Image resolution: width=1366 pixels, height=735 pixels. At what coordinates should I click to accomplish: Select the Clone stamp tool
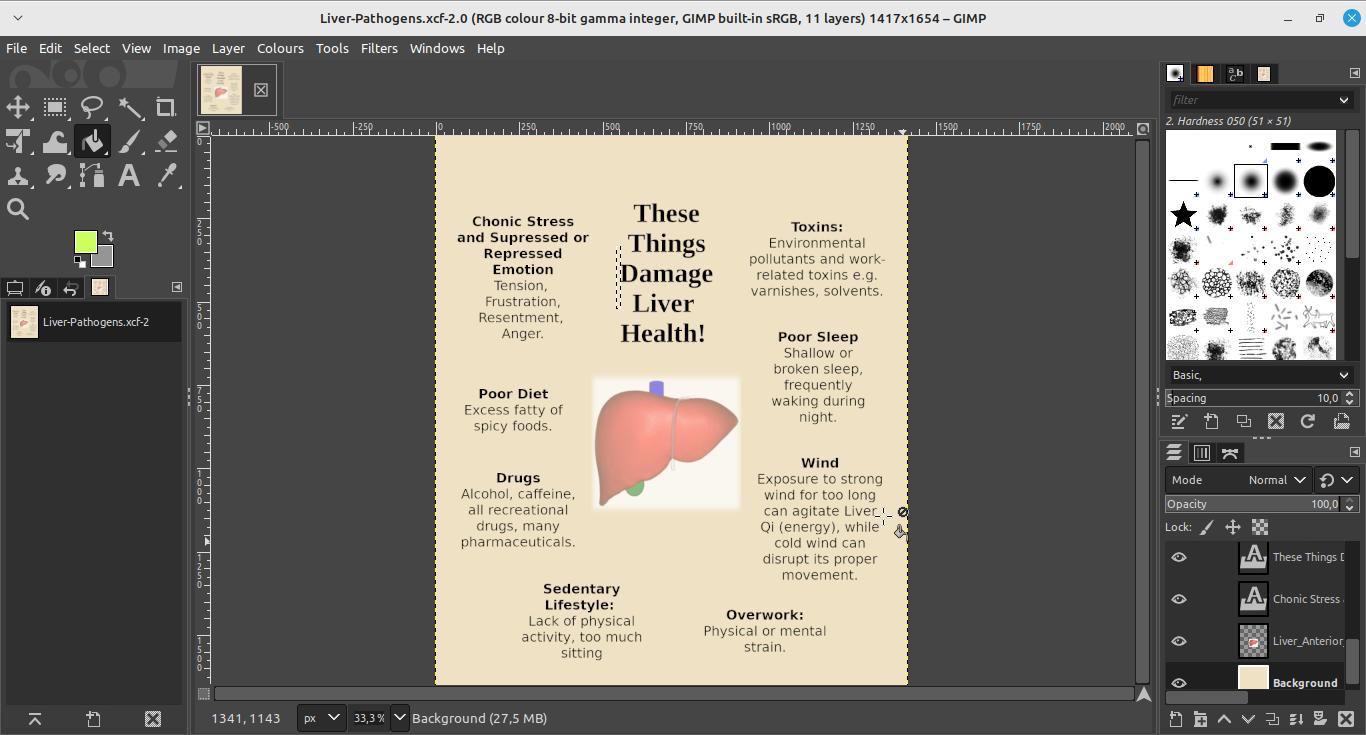tap(18, 176)
